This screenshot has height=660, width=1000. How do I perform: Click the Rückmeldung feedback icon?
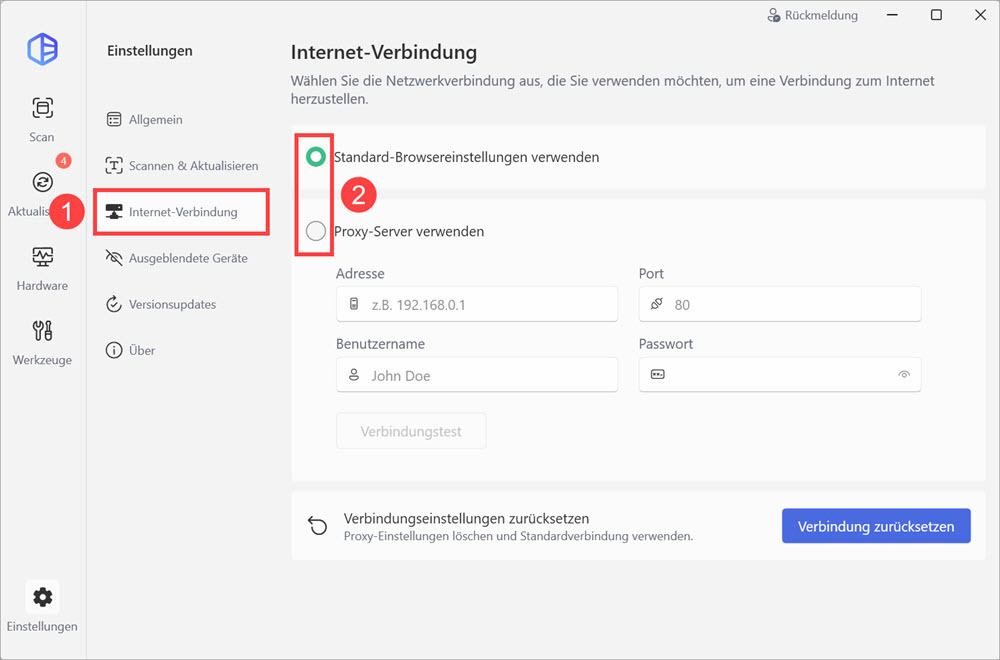pyautogui.click(x=773, y=16)
